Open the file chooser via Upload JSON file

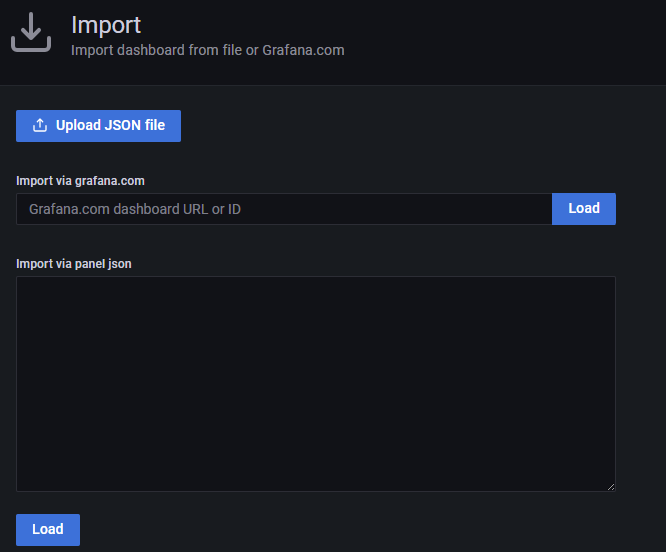click(x=99, y=126)
